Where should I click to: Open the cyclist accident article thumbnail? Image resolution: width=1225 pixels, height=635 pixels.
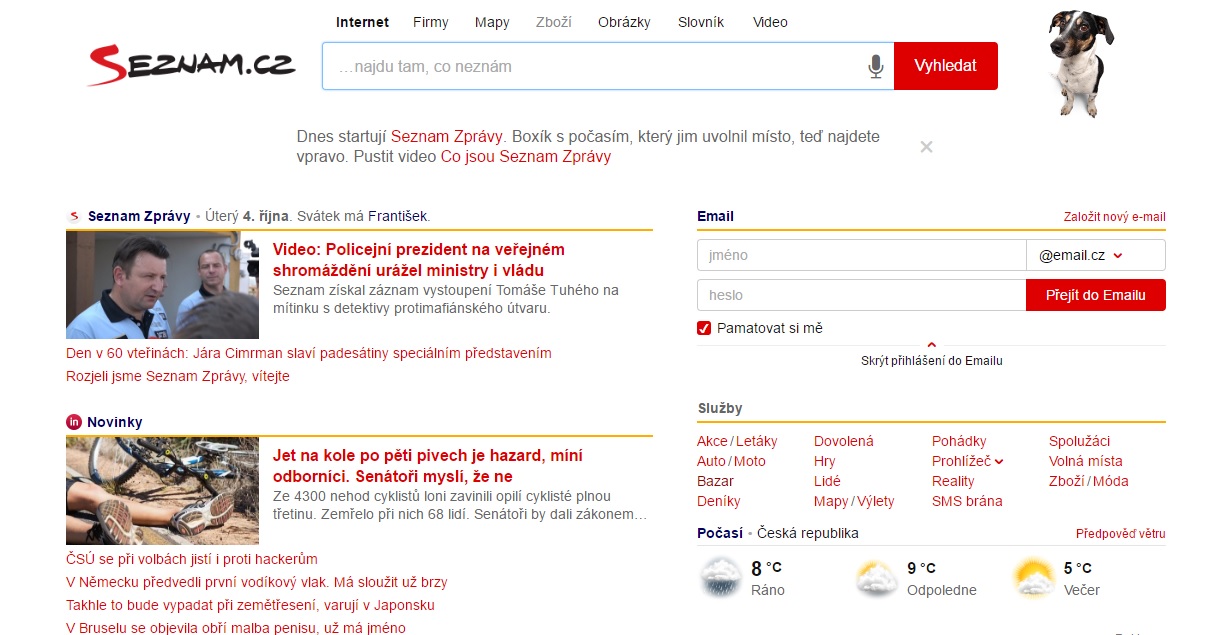coord(162,491)
